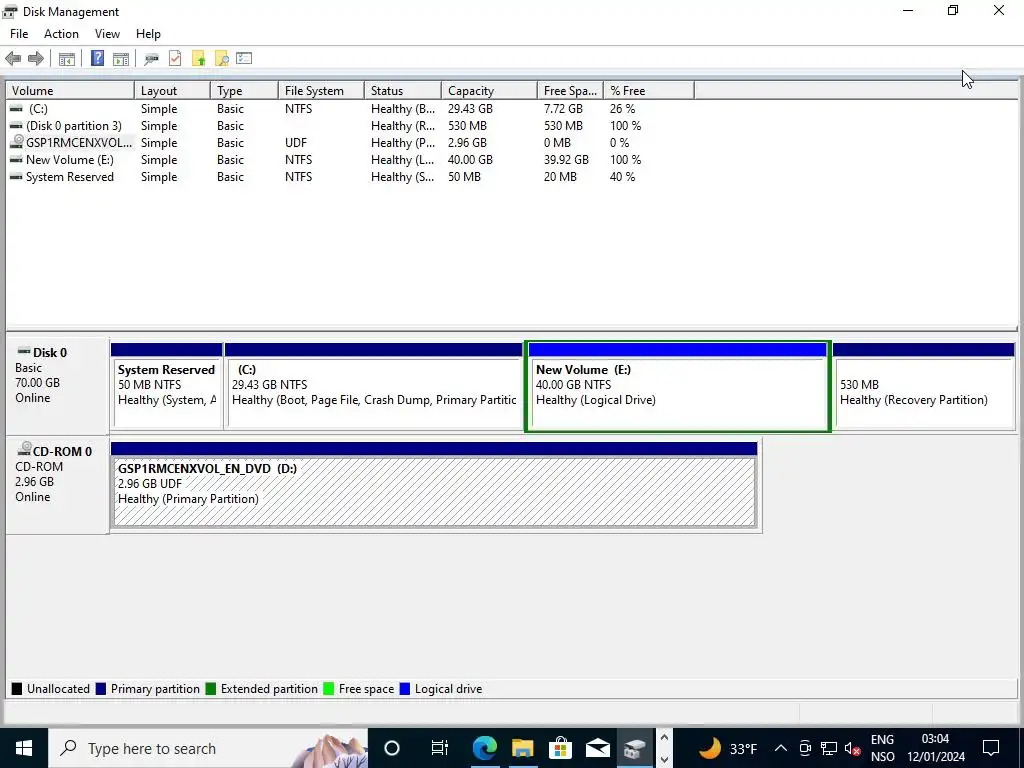Click the bright green Free space legend swatch

pos(328,689)
